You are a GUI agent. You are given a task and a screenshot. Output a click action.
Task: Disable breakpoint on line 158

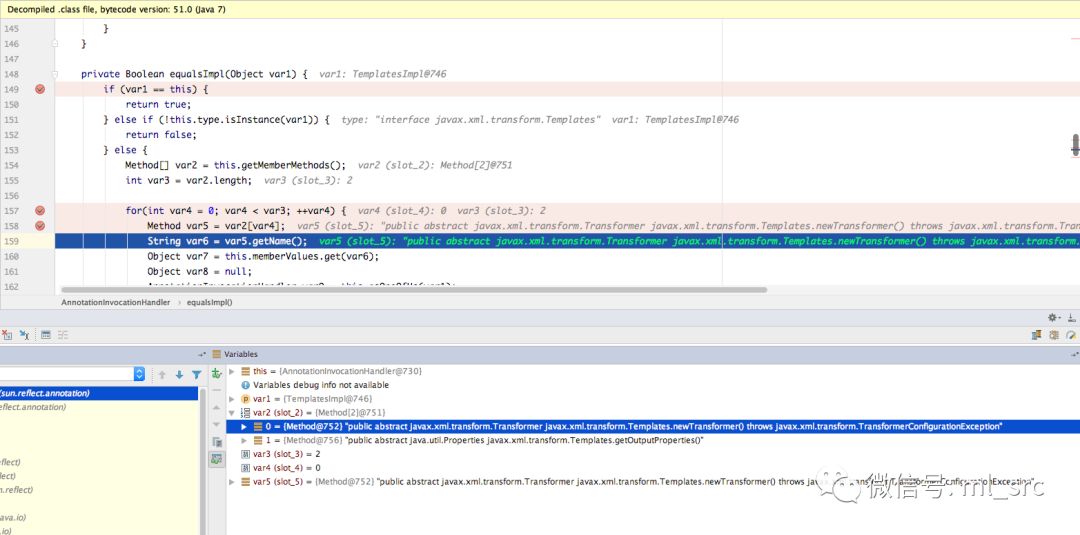click(40, 226)
